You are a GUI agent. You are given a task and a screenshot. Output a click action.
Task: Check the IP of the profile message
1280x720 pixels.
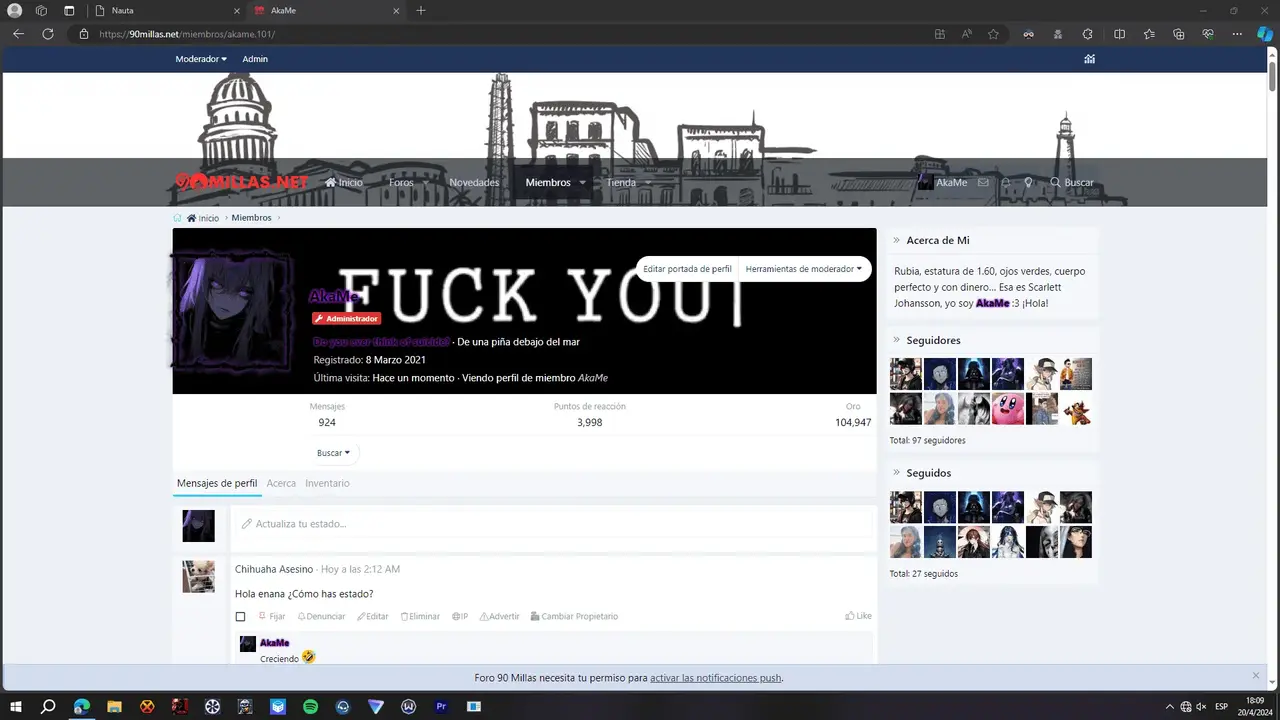coord(460,616)
